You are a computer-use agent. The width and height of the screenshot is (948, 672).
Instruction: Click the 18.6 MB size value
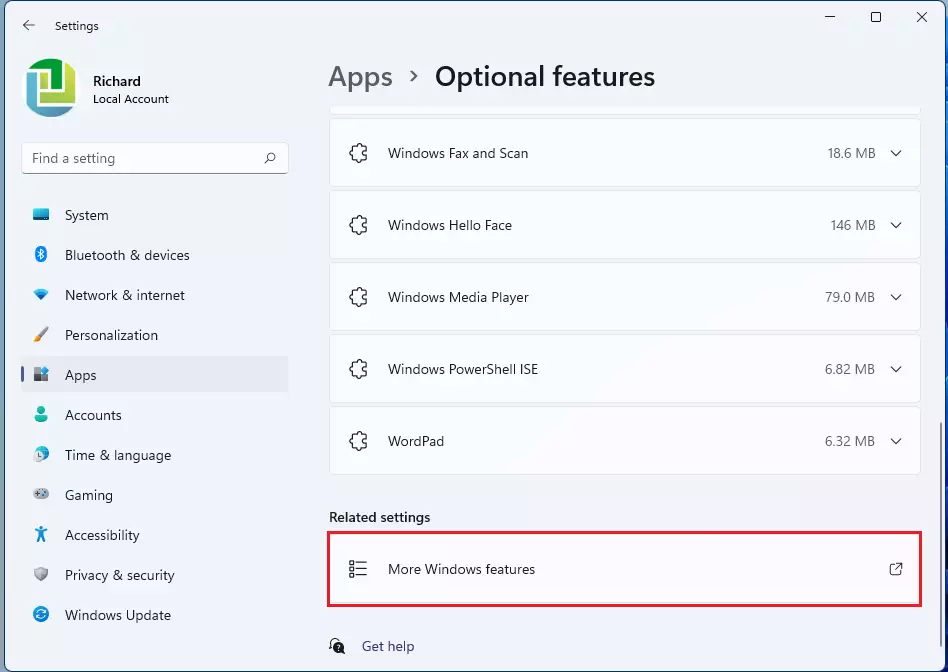coord(851,153)
